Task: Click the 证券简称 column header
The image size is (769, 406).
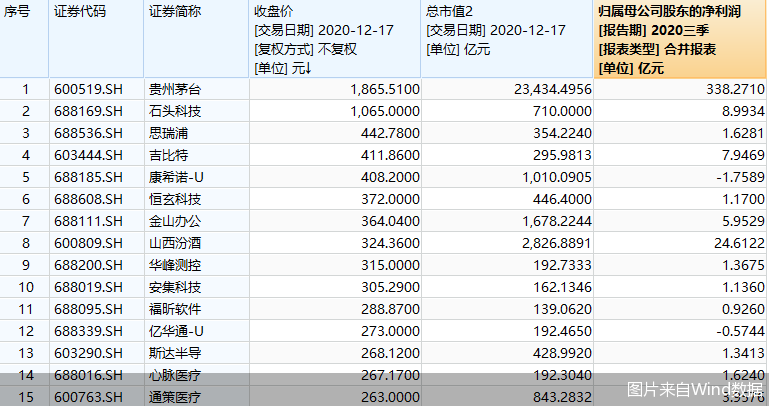Action: click(x=175, y=11)
